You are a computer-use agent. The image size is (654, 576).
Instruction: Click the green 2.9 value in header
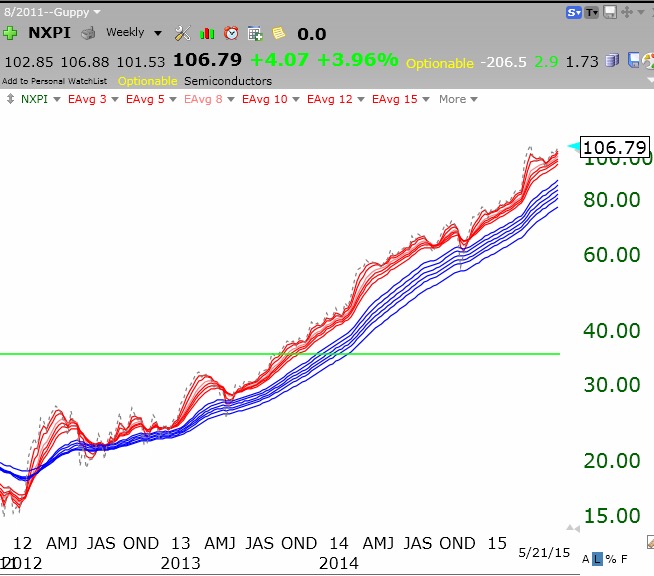coord(546,62)
